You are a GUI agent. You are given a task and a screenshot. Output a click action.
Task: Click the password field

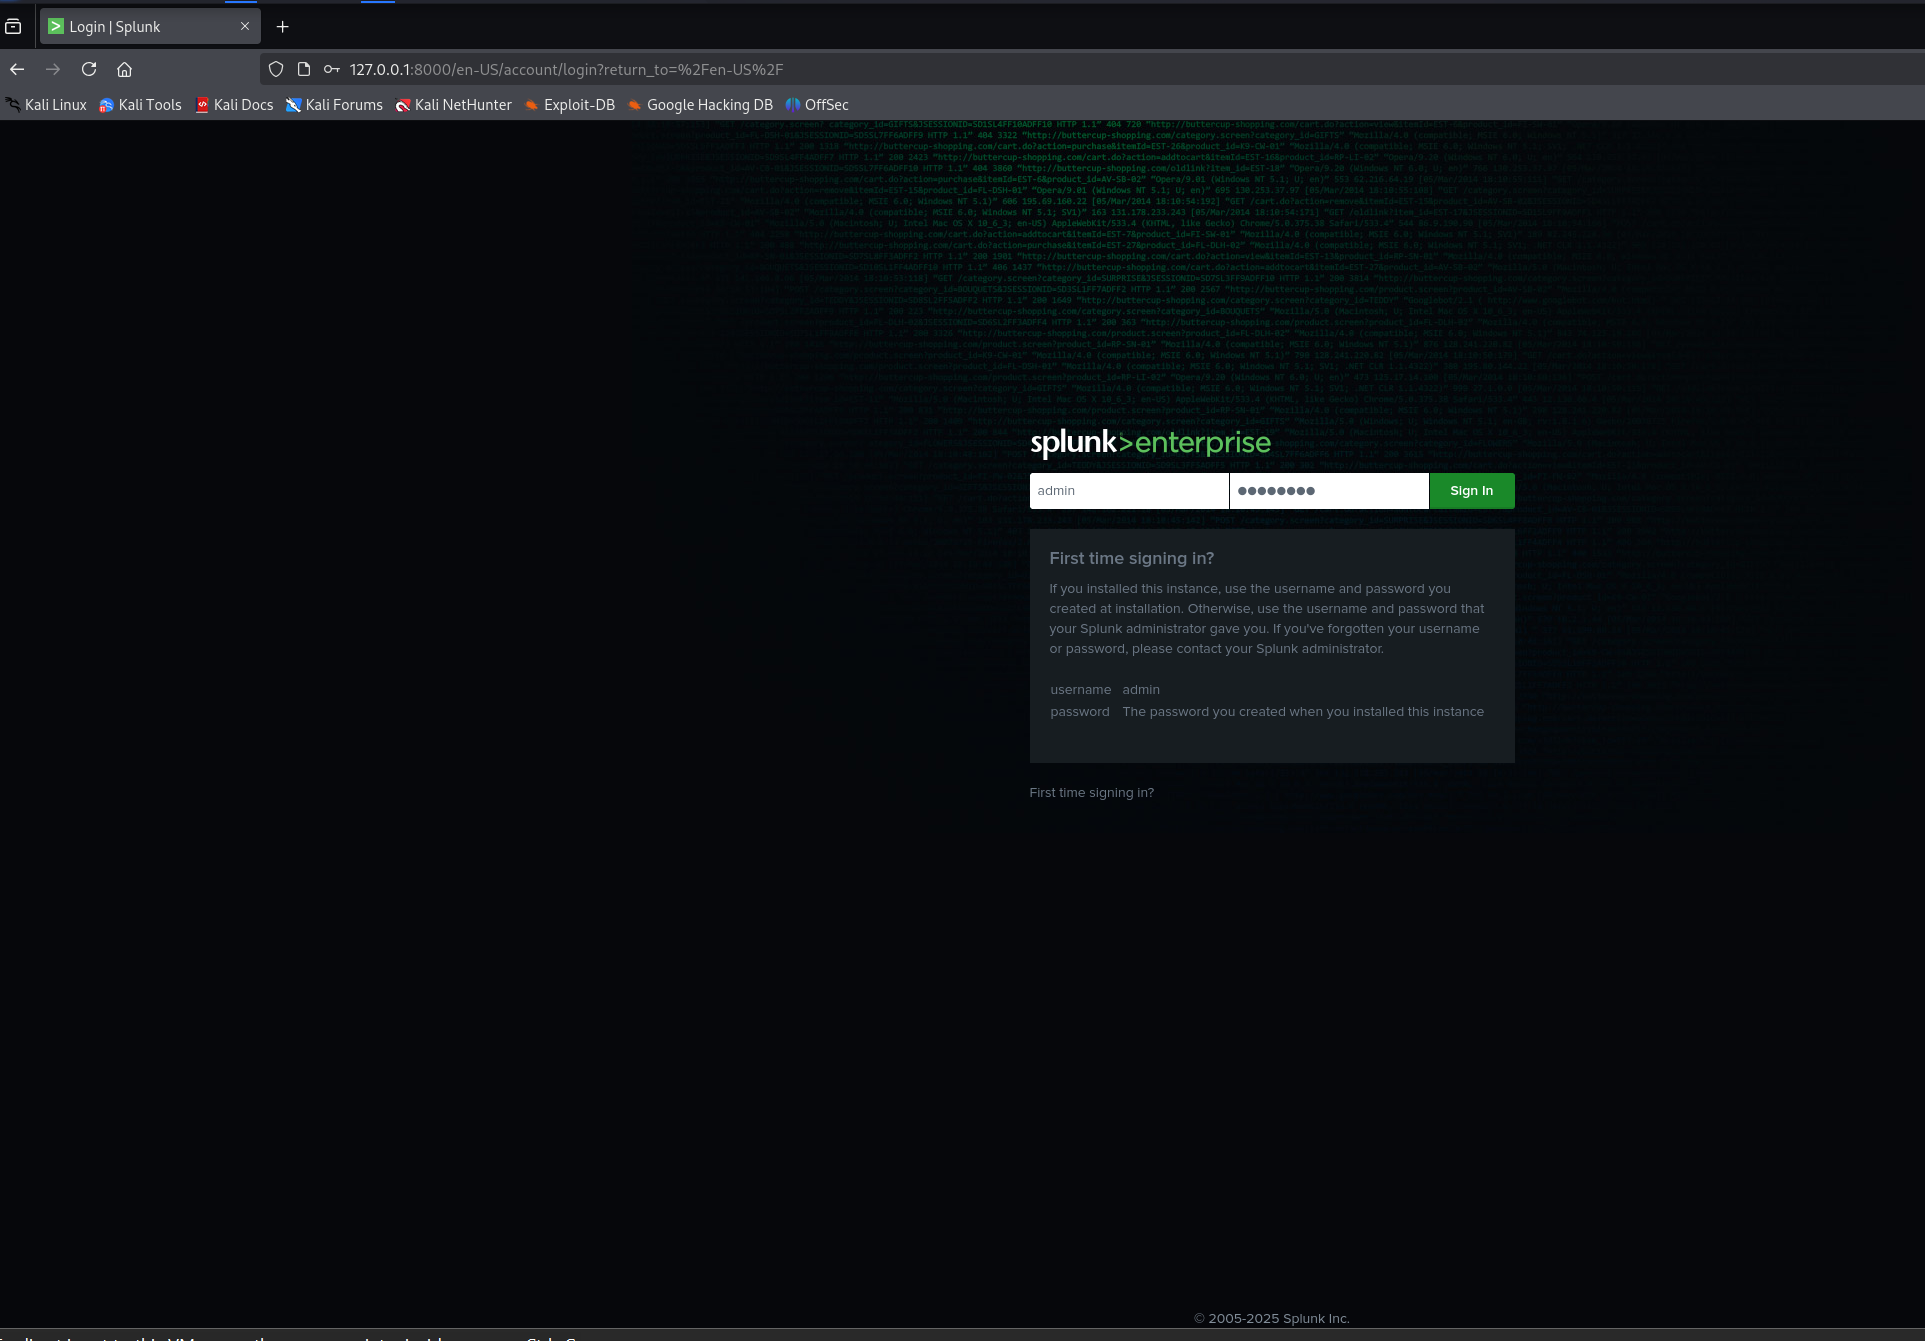pos(1329,490)
